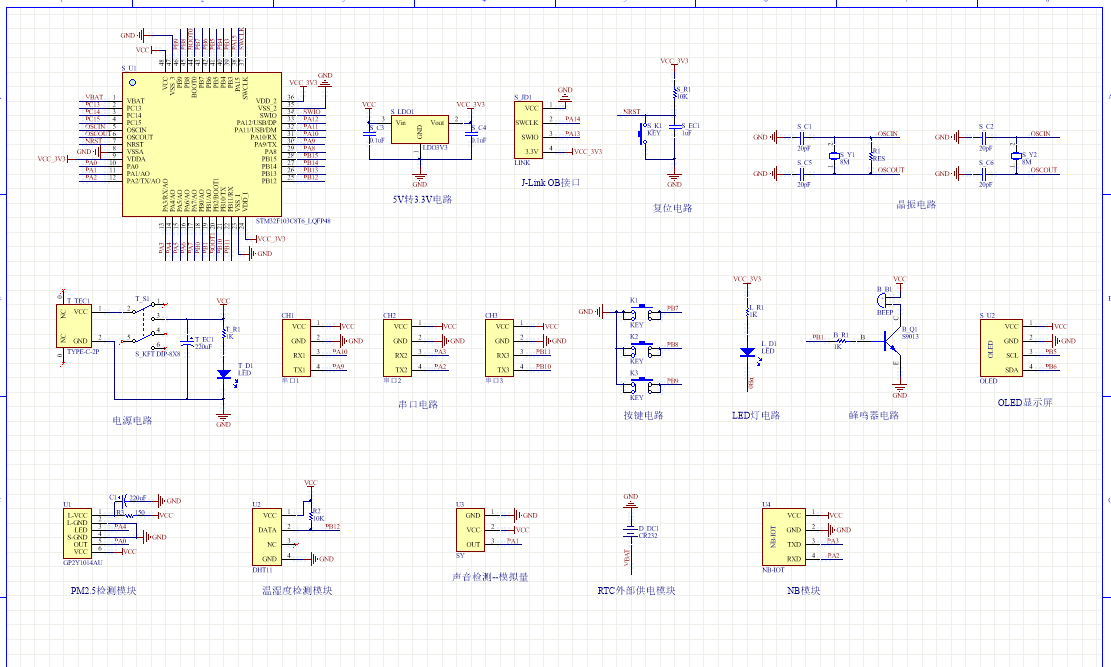The image size is (1111, 667).
Task: Select the J-Link connector block S_JD1
Action: (x=528, y=129)
